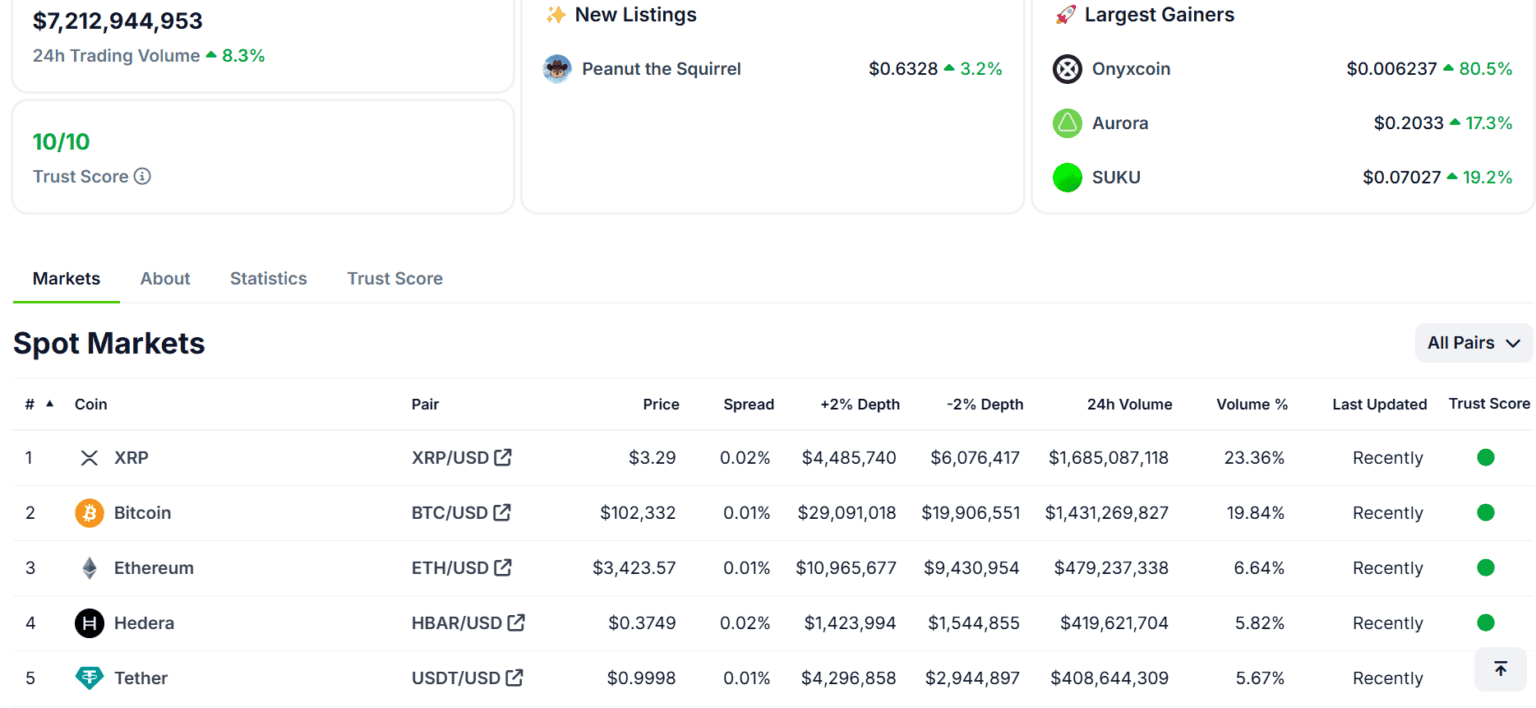Click XRP 24h volume $1,685,087,118
1536x708 pixels.
(1109, 458)
